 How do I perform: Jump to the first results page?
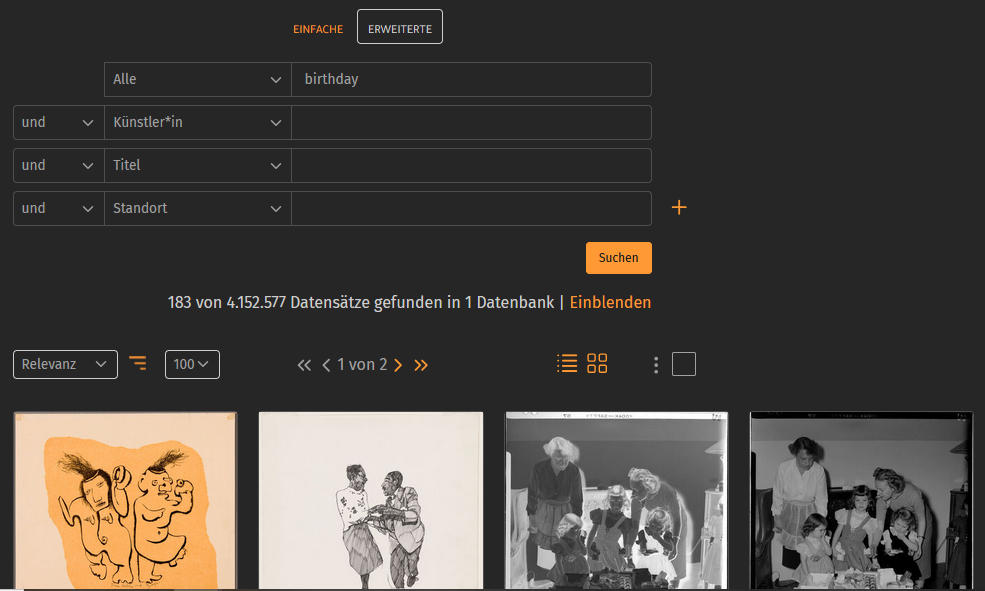pos(304,365)
